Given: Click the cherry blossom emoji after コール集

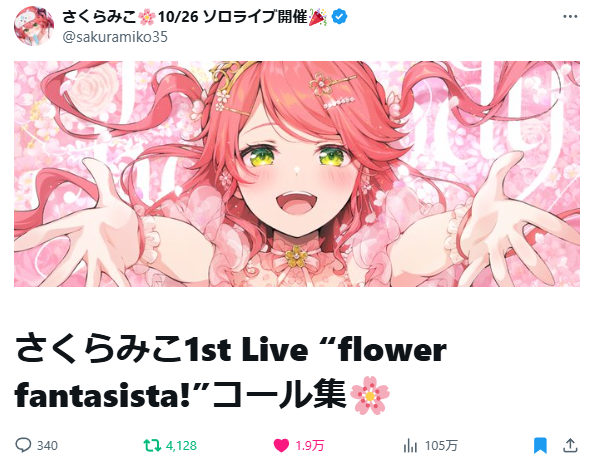Looking at the screenshot, I should coord(370,395).
